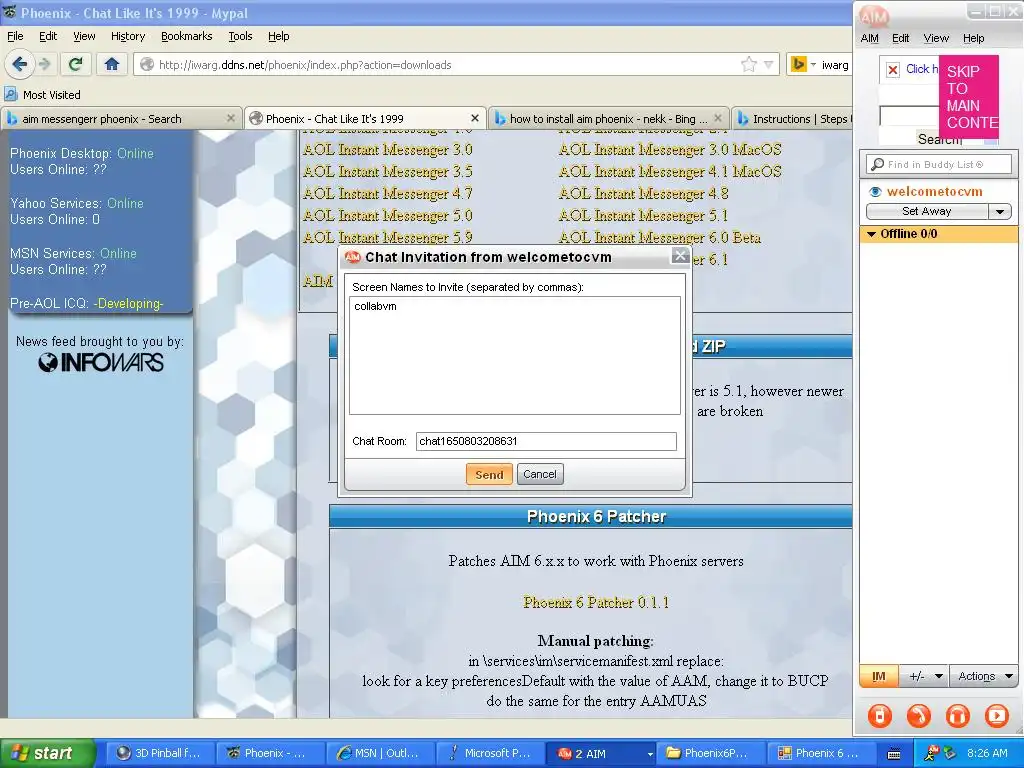Click the Find in Buddy List search field
Screen dimensions: 1024x768
pyautogui.click(x=939, y=165)
